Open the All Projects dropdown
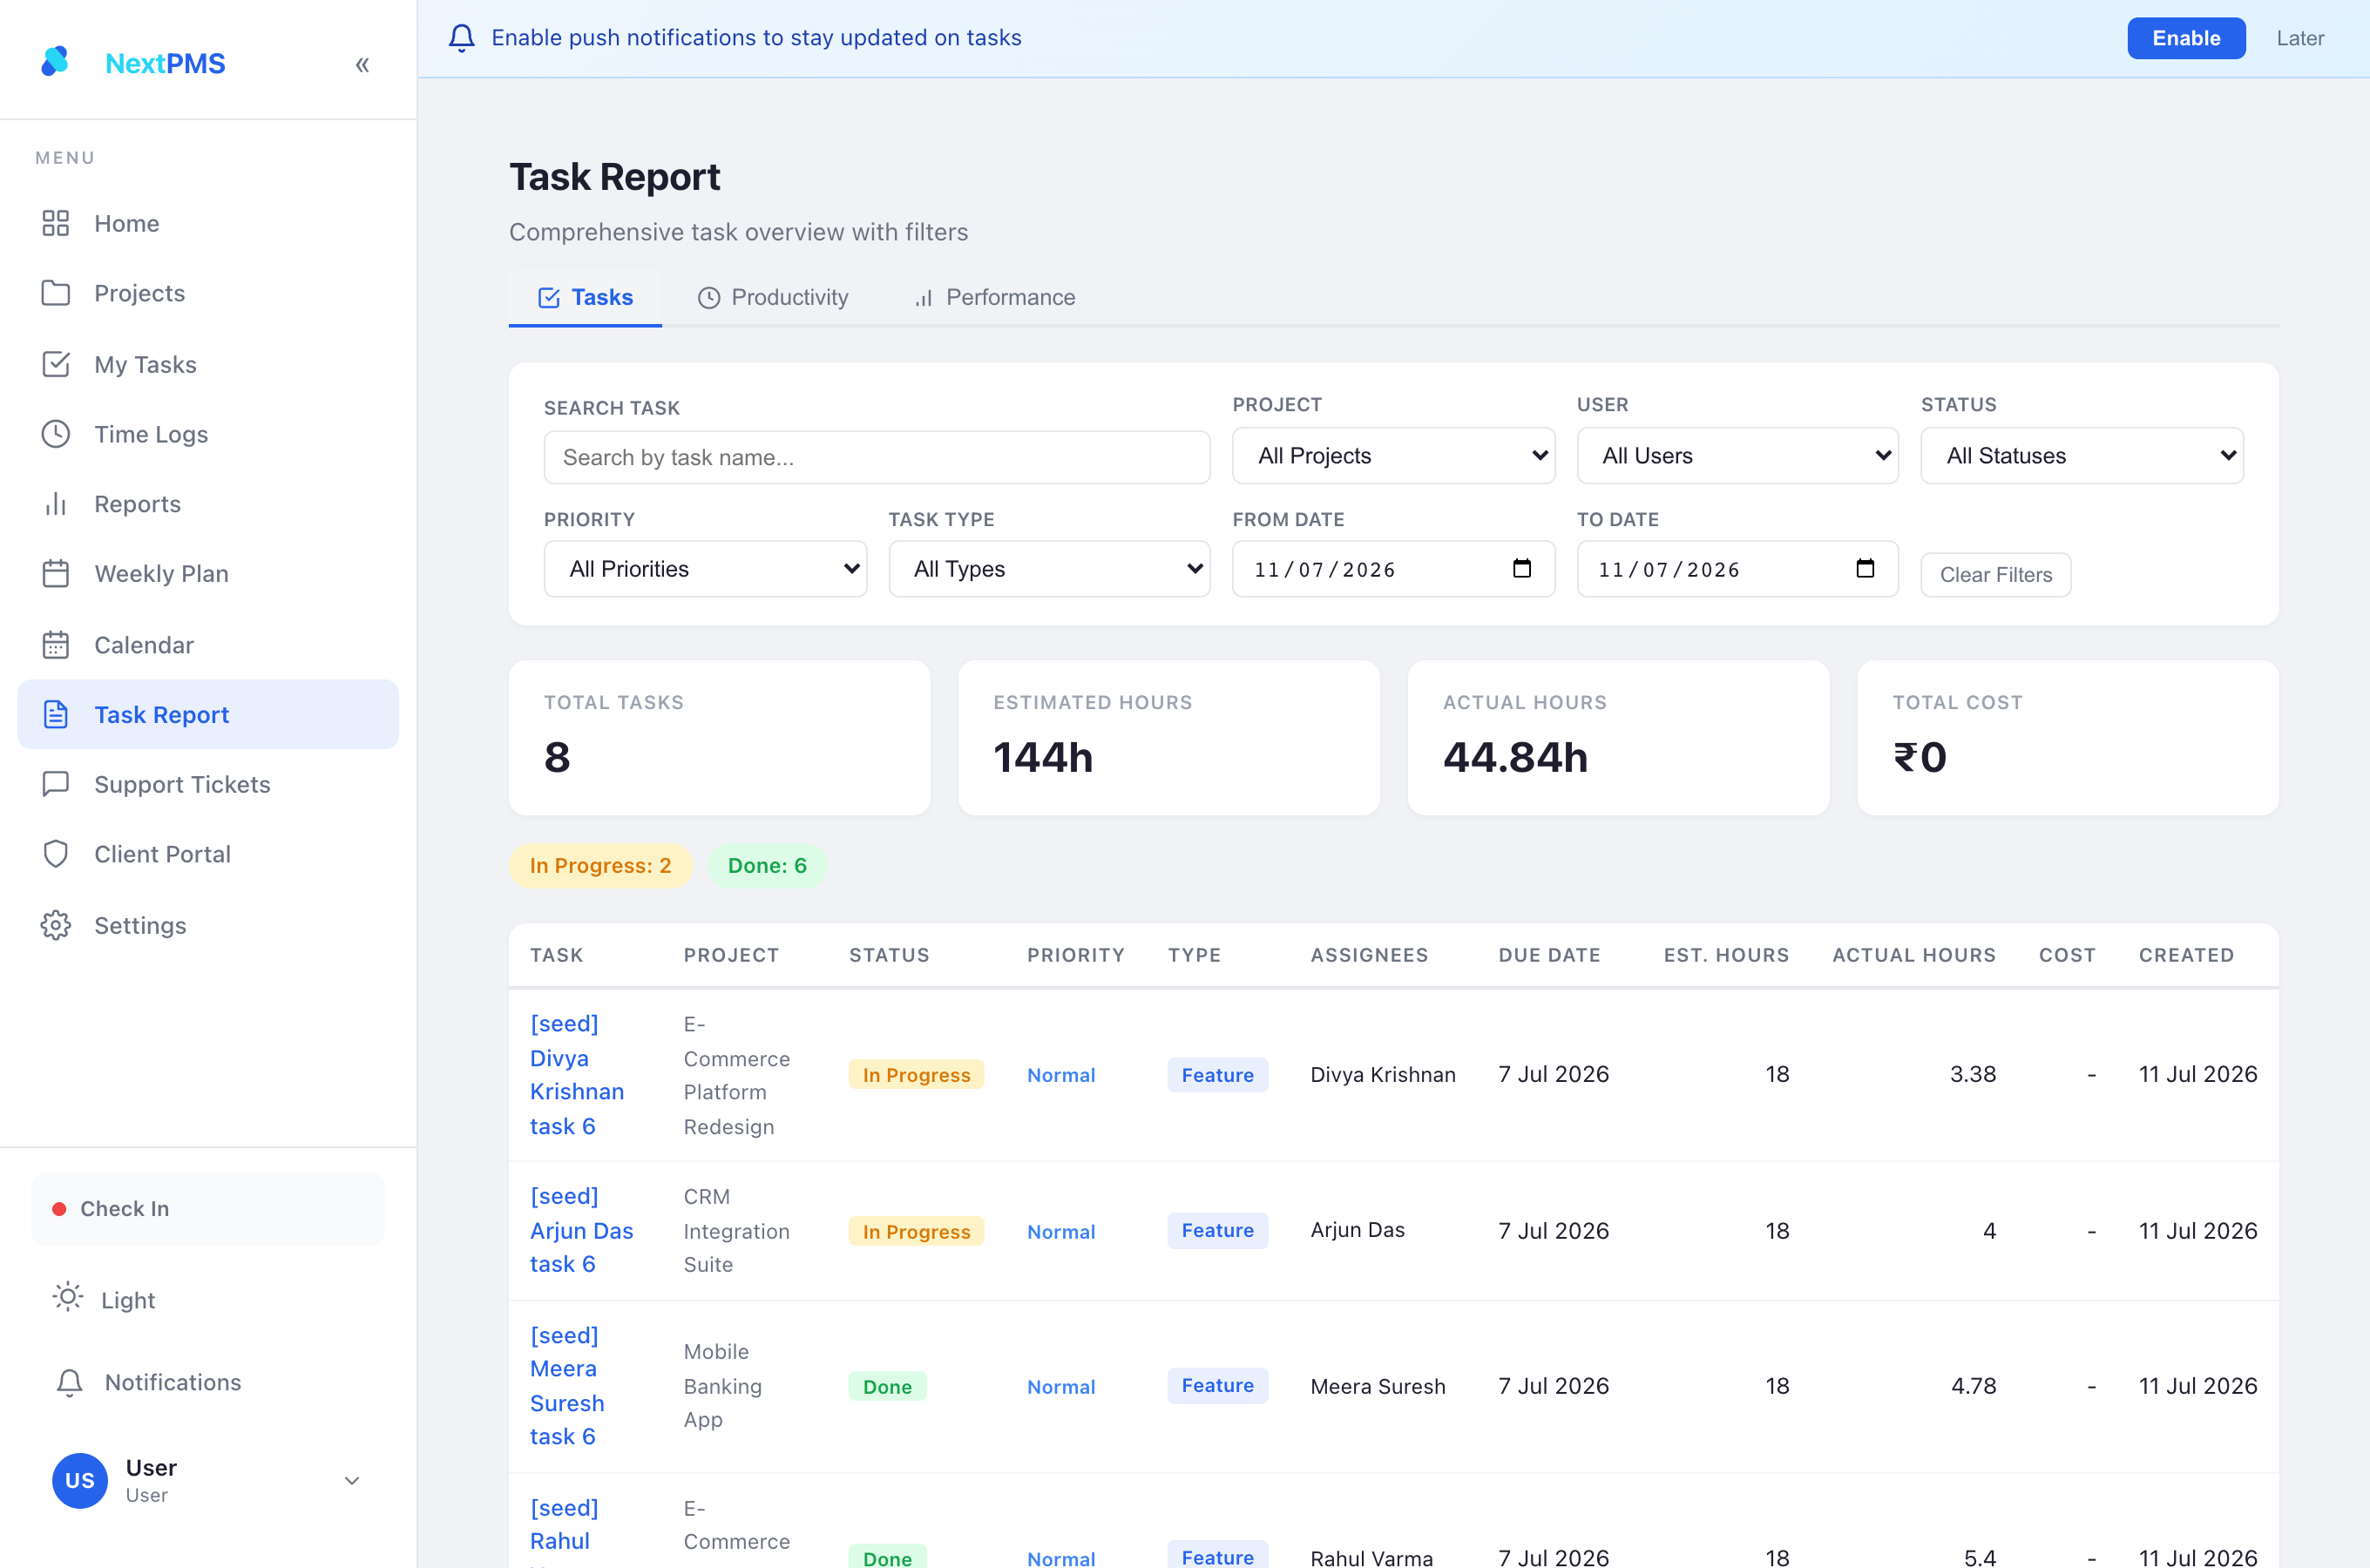Screen dimensions: 2370x1568 tap(1393, 456)
